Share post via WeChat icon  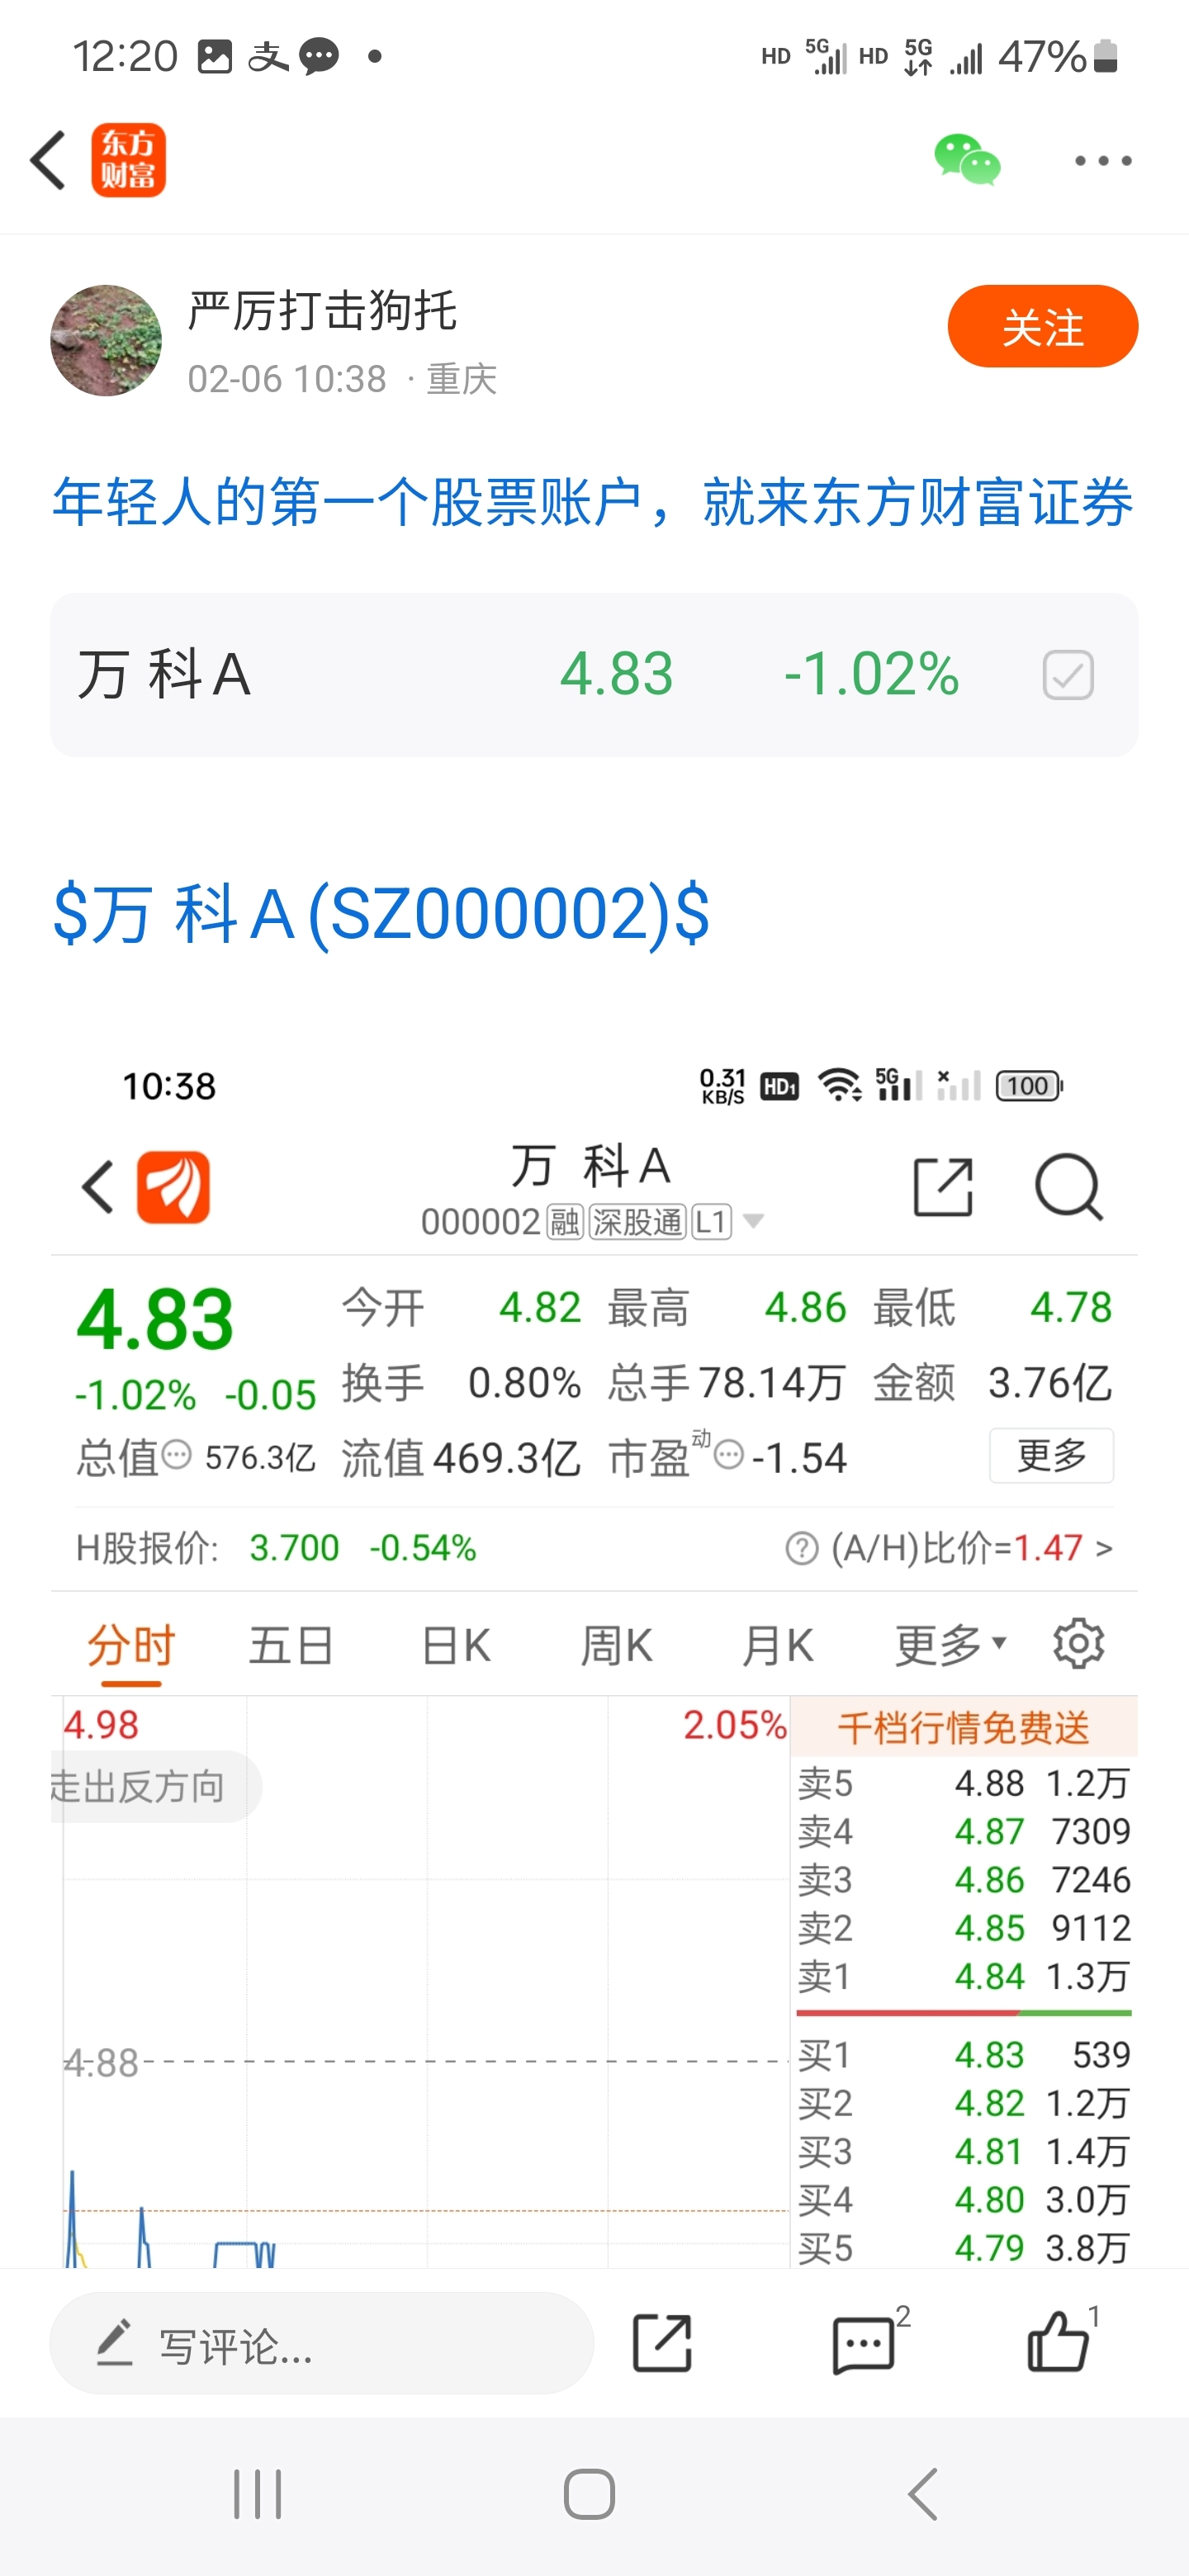[x=967, y=160]
